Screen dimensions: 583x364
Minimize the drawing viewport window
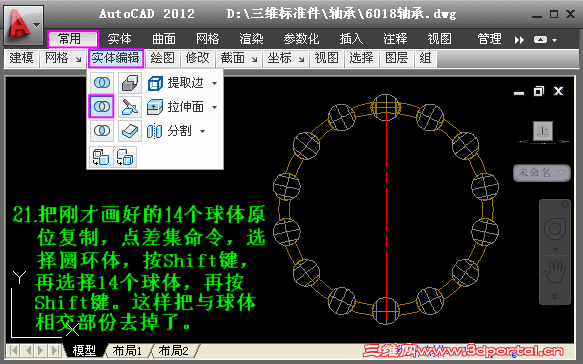tap(519, 92)
